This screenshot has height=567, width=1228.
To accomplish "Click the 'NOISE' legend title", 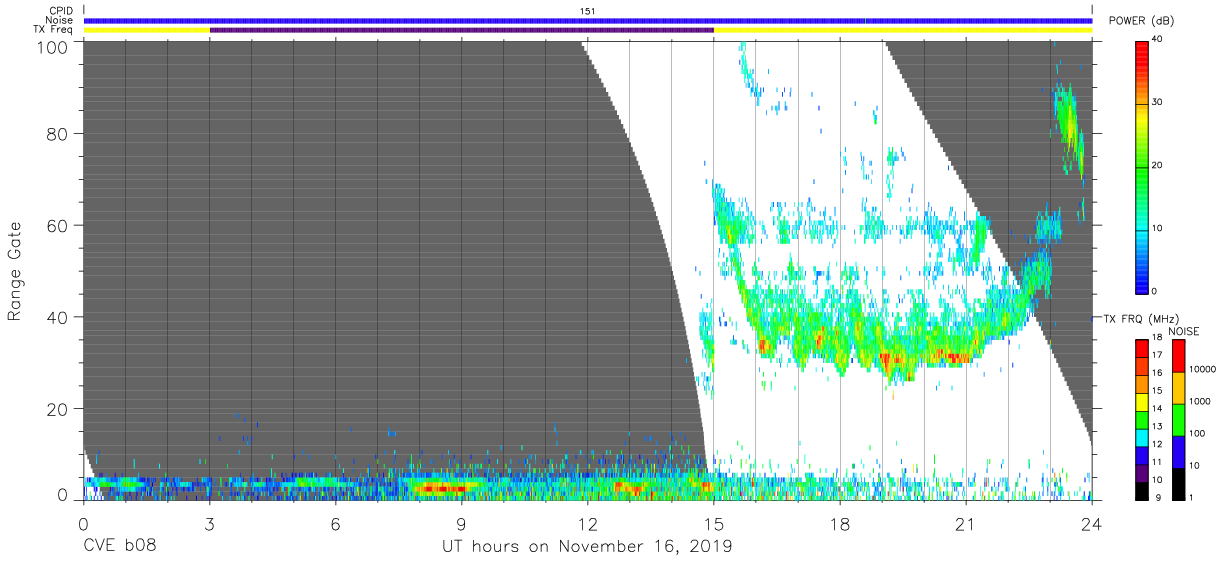I will click(x=1184, y=331).
